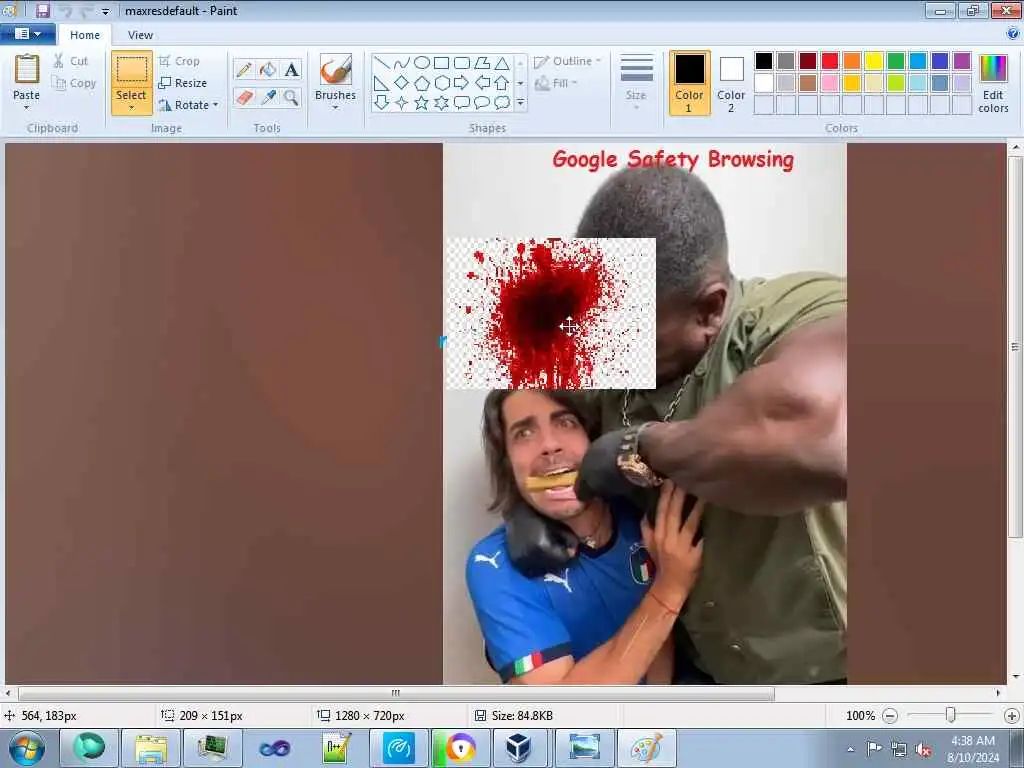The height and width of the screenshot is (768, 1024).
Task: Pick the red color swatch
Action: 830,61
